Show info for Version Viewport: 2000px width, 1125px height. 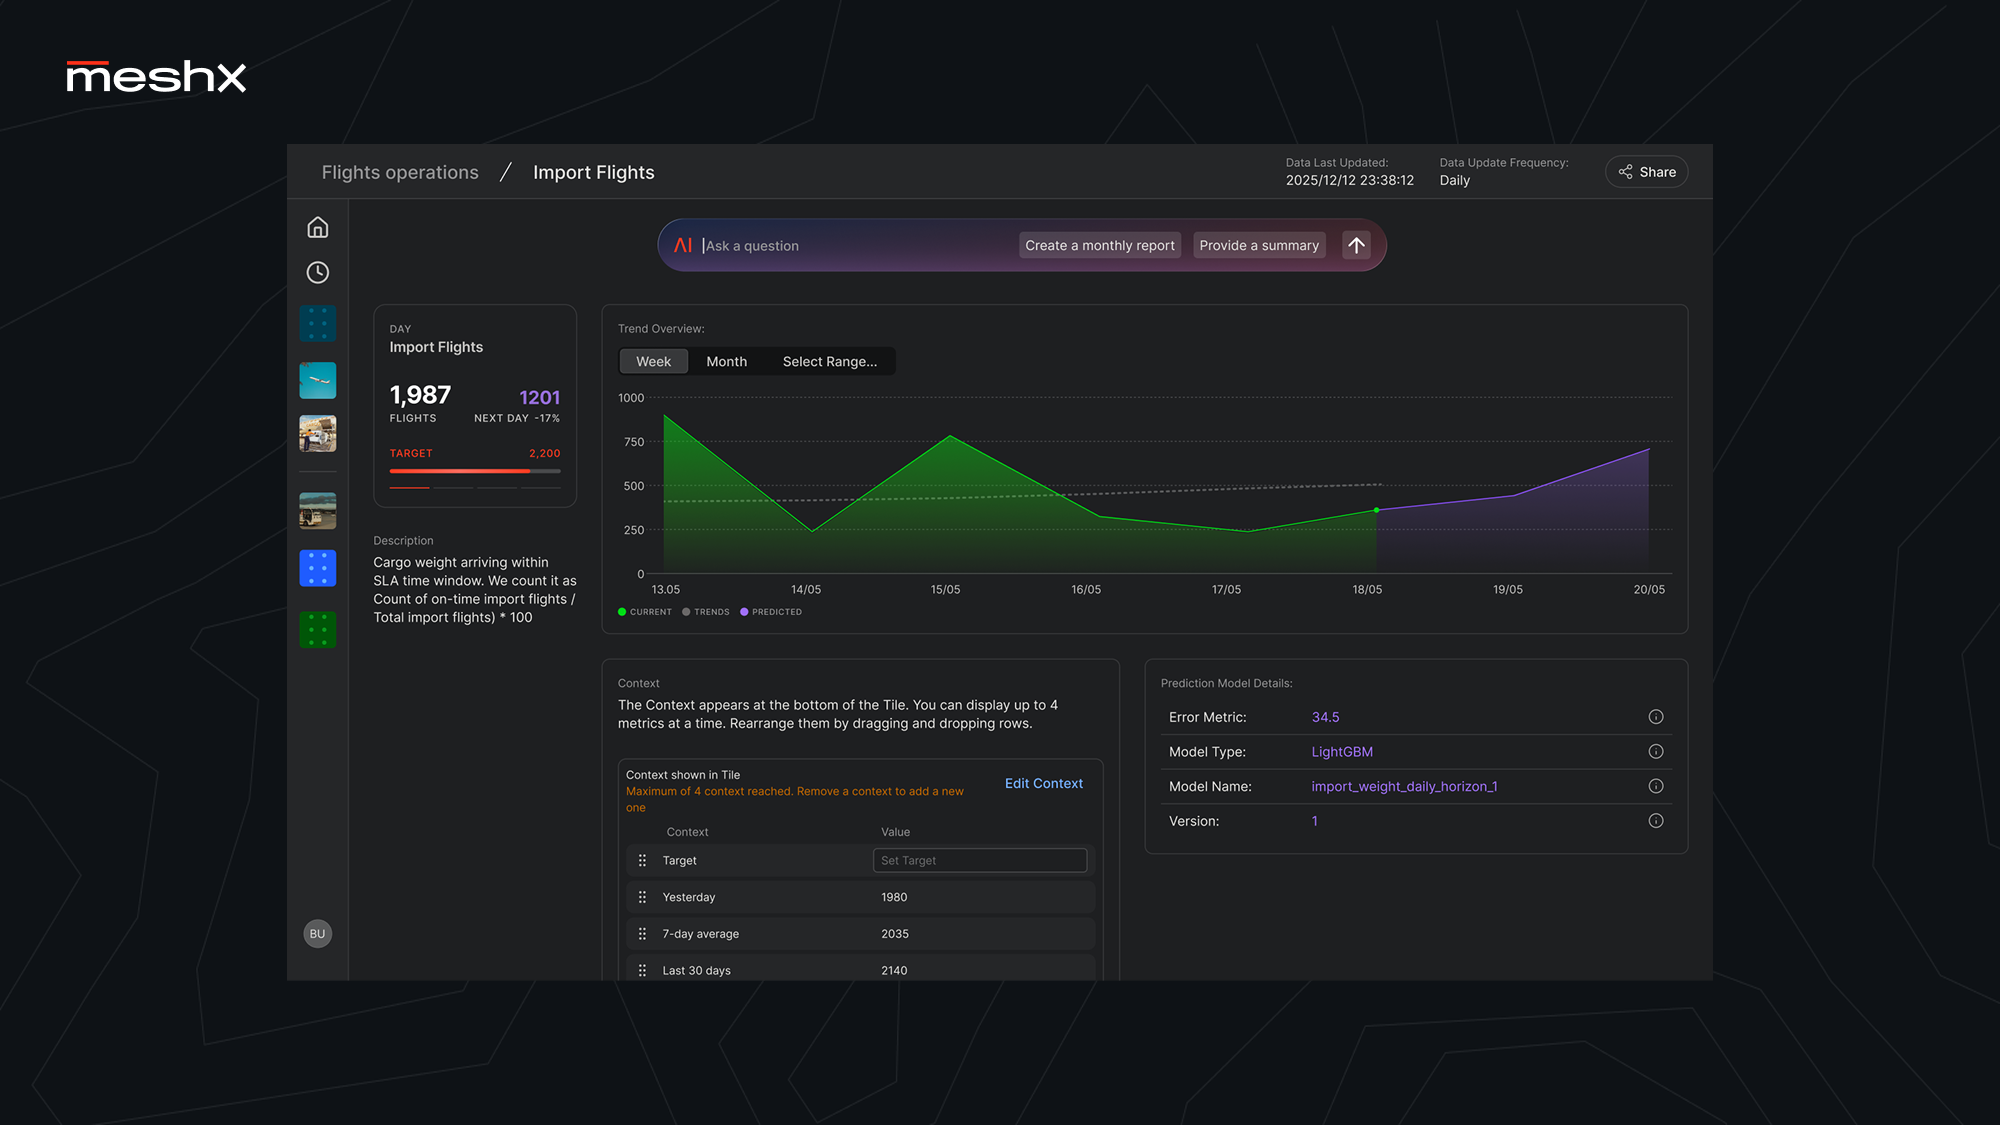click(1656, 821)
